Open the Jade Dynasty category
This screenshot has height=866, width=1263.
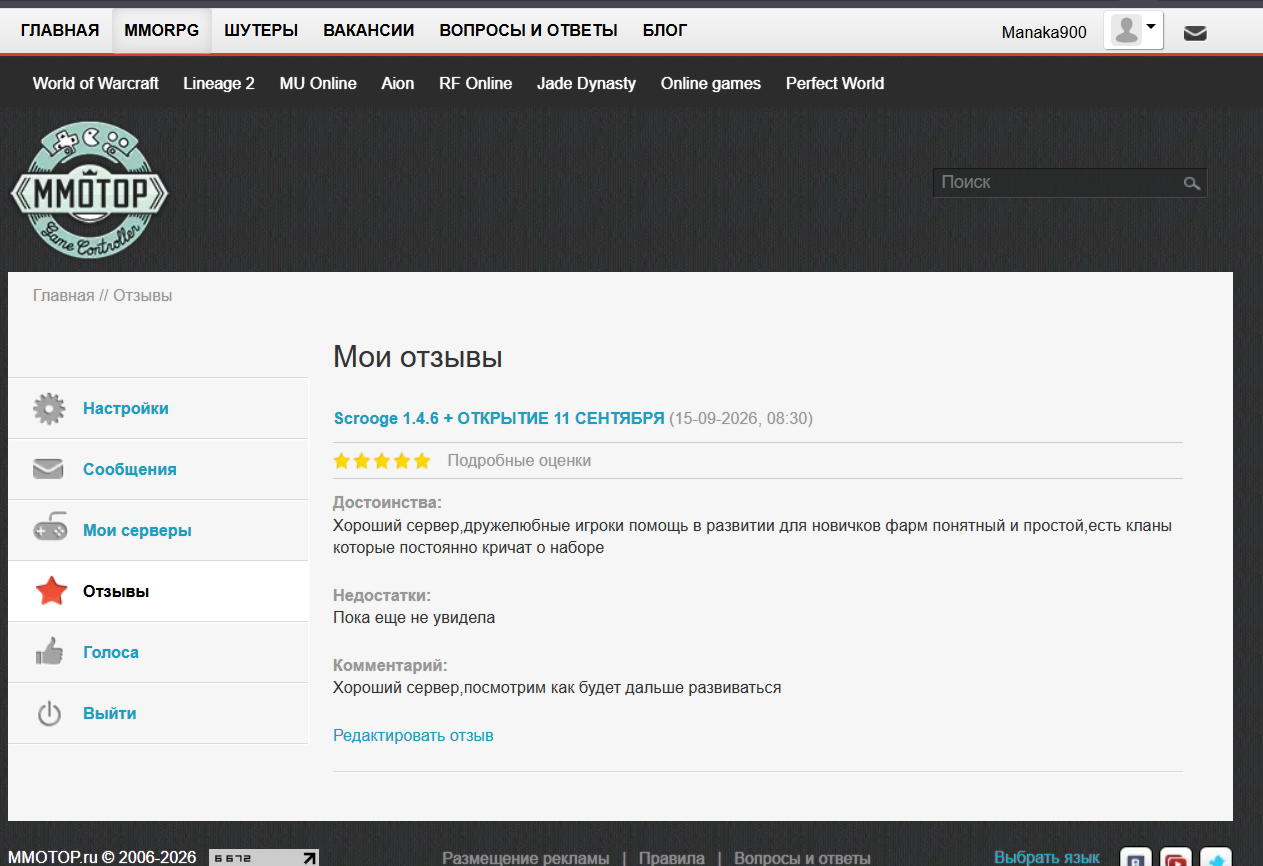pyautogui.click(x=586, y=83)
